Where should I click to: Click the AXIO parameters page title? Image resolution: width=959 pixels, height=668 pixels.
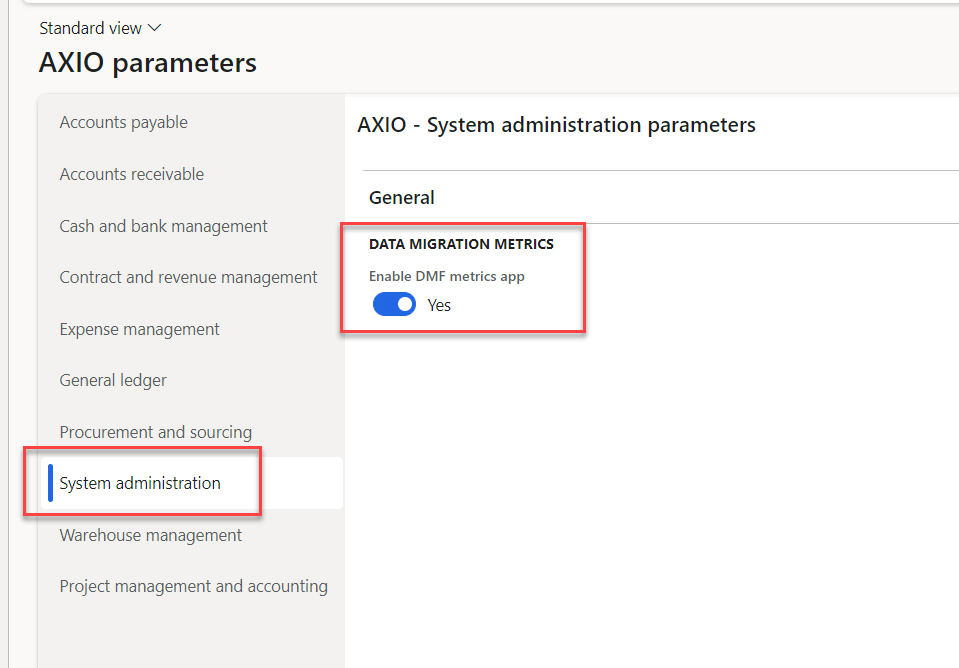tap(146, 62)
